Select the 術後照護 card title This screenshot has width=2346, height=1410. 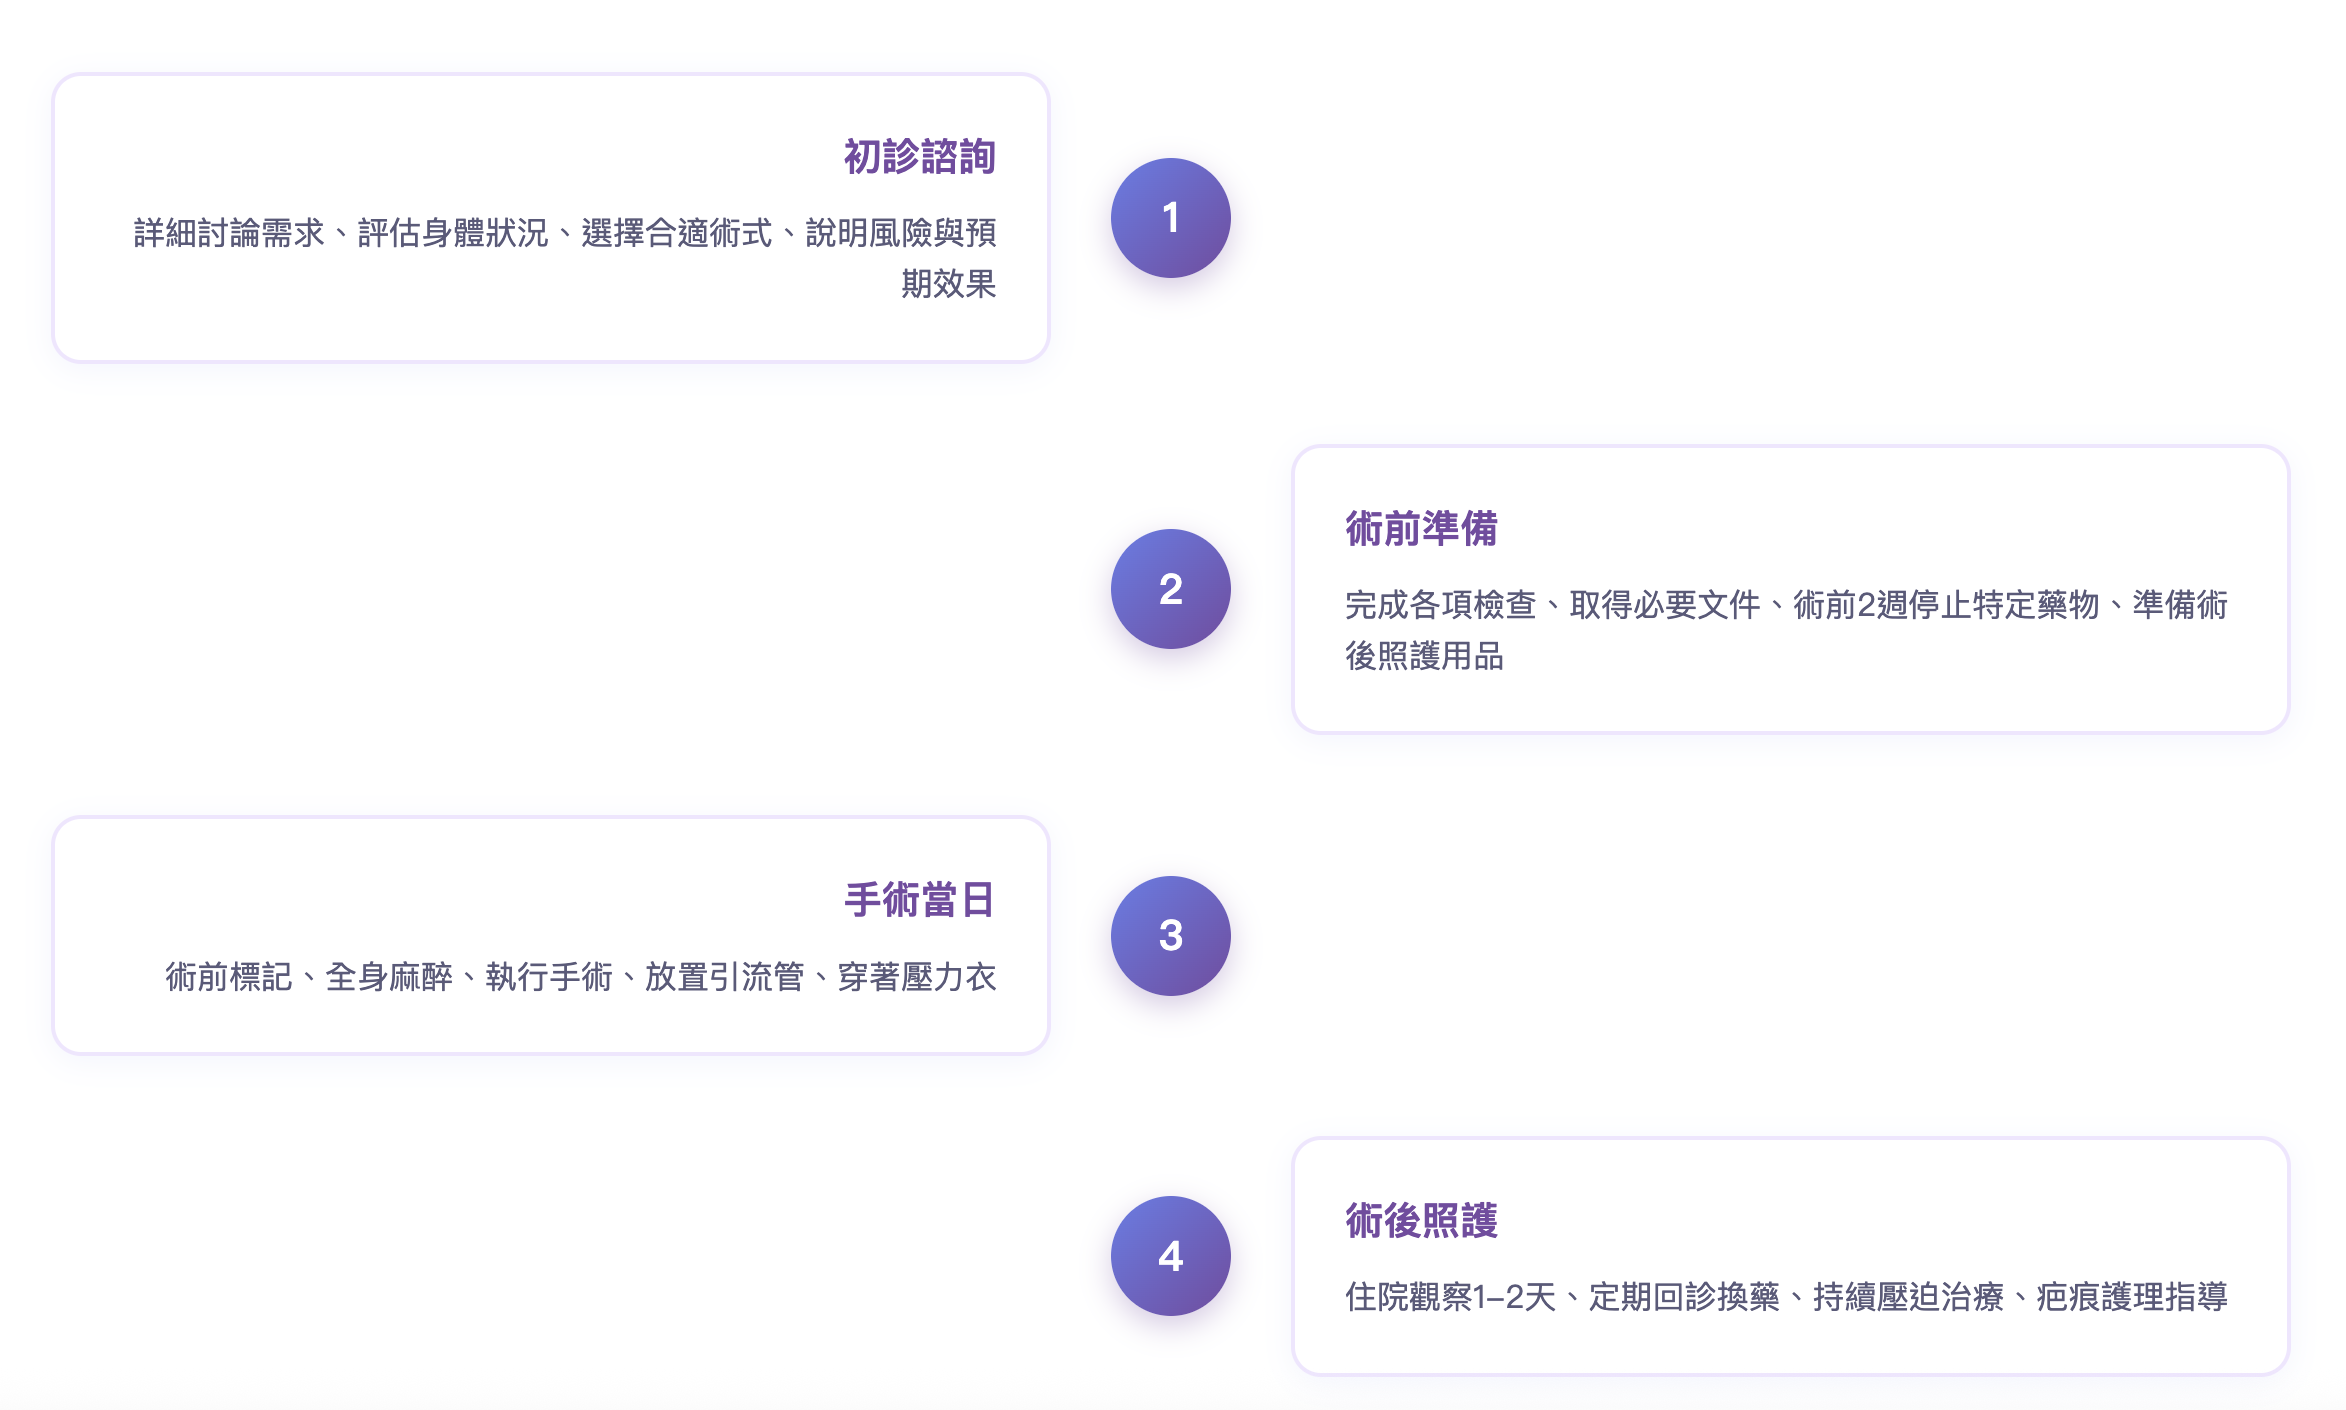[x=1421, y=1221]
